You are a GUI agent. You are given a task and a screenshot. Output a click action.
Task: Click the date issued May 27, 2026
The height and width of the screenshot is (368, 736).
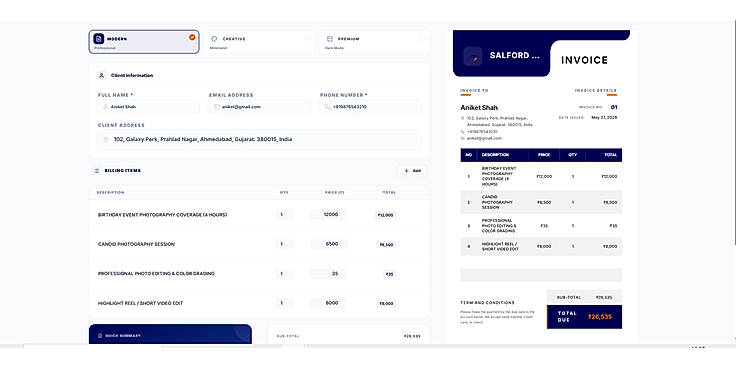[604, 117]
